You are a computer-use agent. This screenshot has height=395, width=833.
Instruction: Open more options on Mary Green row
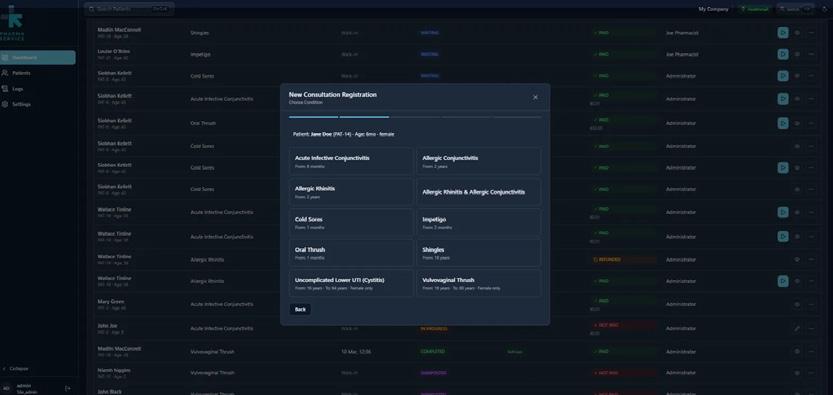[811, 304]
